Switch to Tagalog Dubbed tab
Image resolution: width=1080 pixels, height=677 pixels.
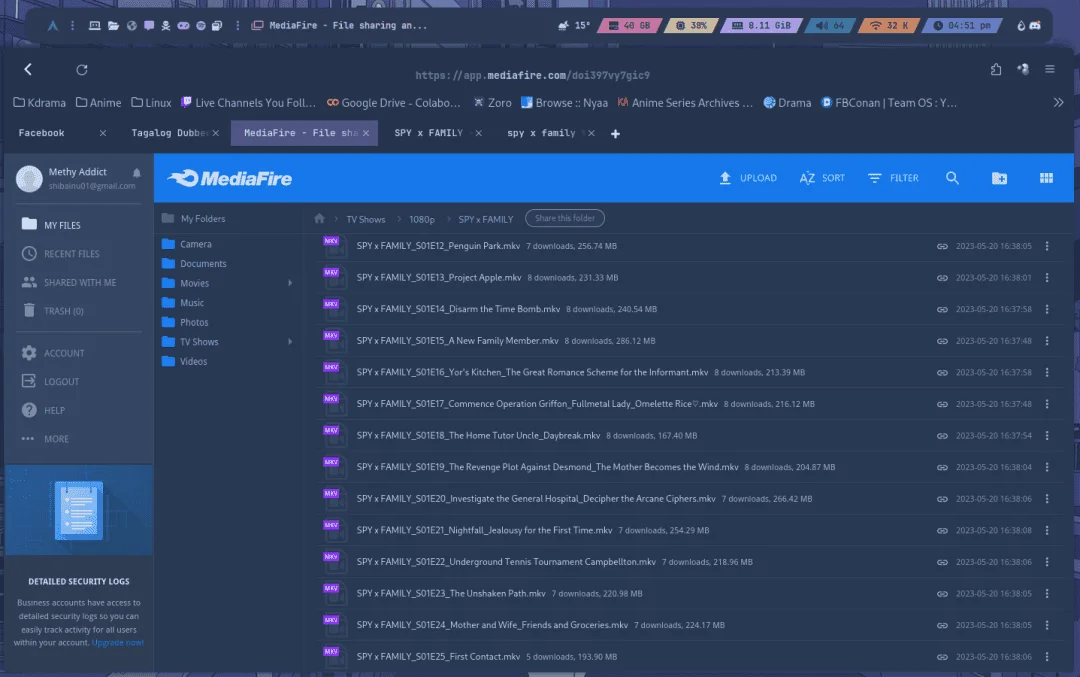click(169, 133)
